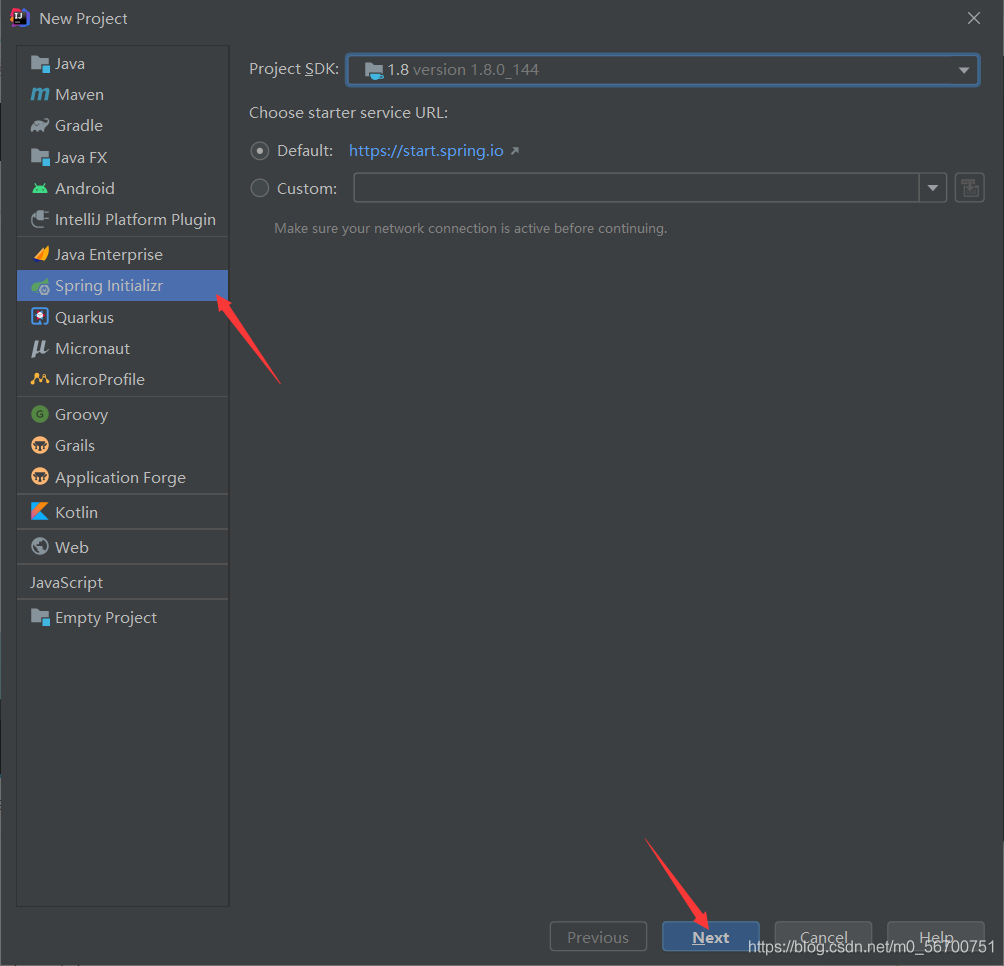Select the Custom starter URL radio button
The width and height of the screenshot is (1004, 966).
pos(259,188)
